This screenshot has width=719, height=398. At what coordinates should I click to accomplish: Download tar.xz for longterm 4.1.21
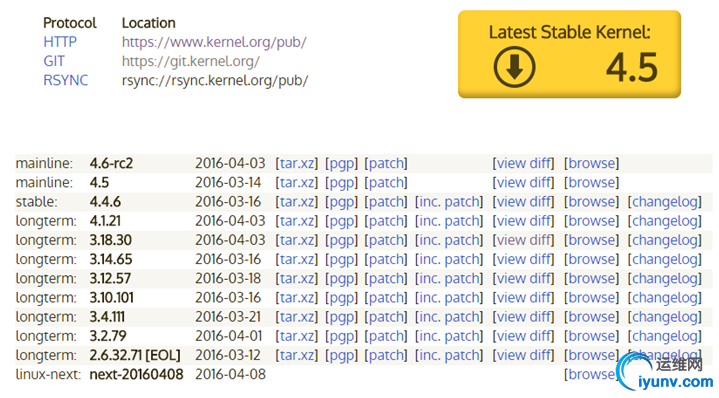pos(297,221)
